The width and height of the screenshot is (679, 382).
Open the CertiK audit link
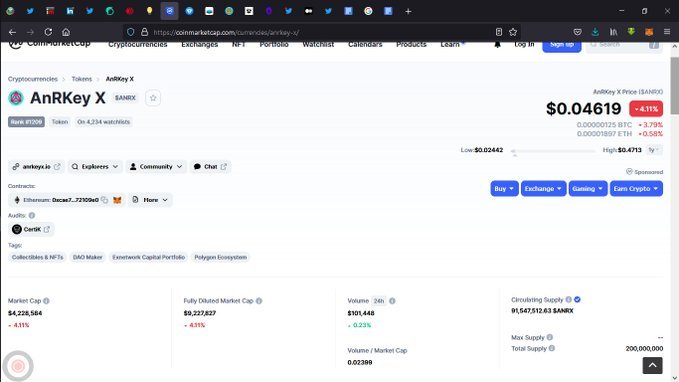click(31, 229)
